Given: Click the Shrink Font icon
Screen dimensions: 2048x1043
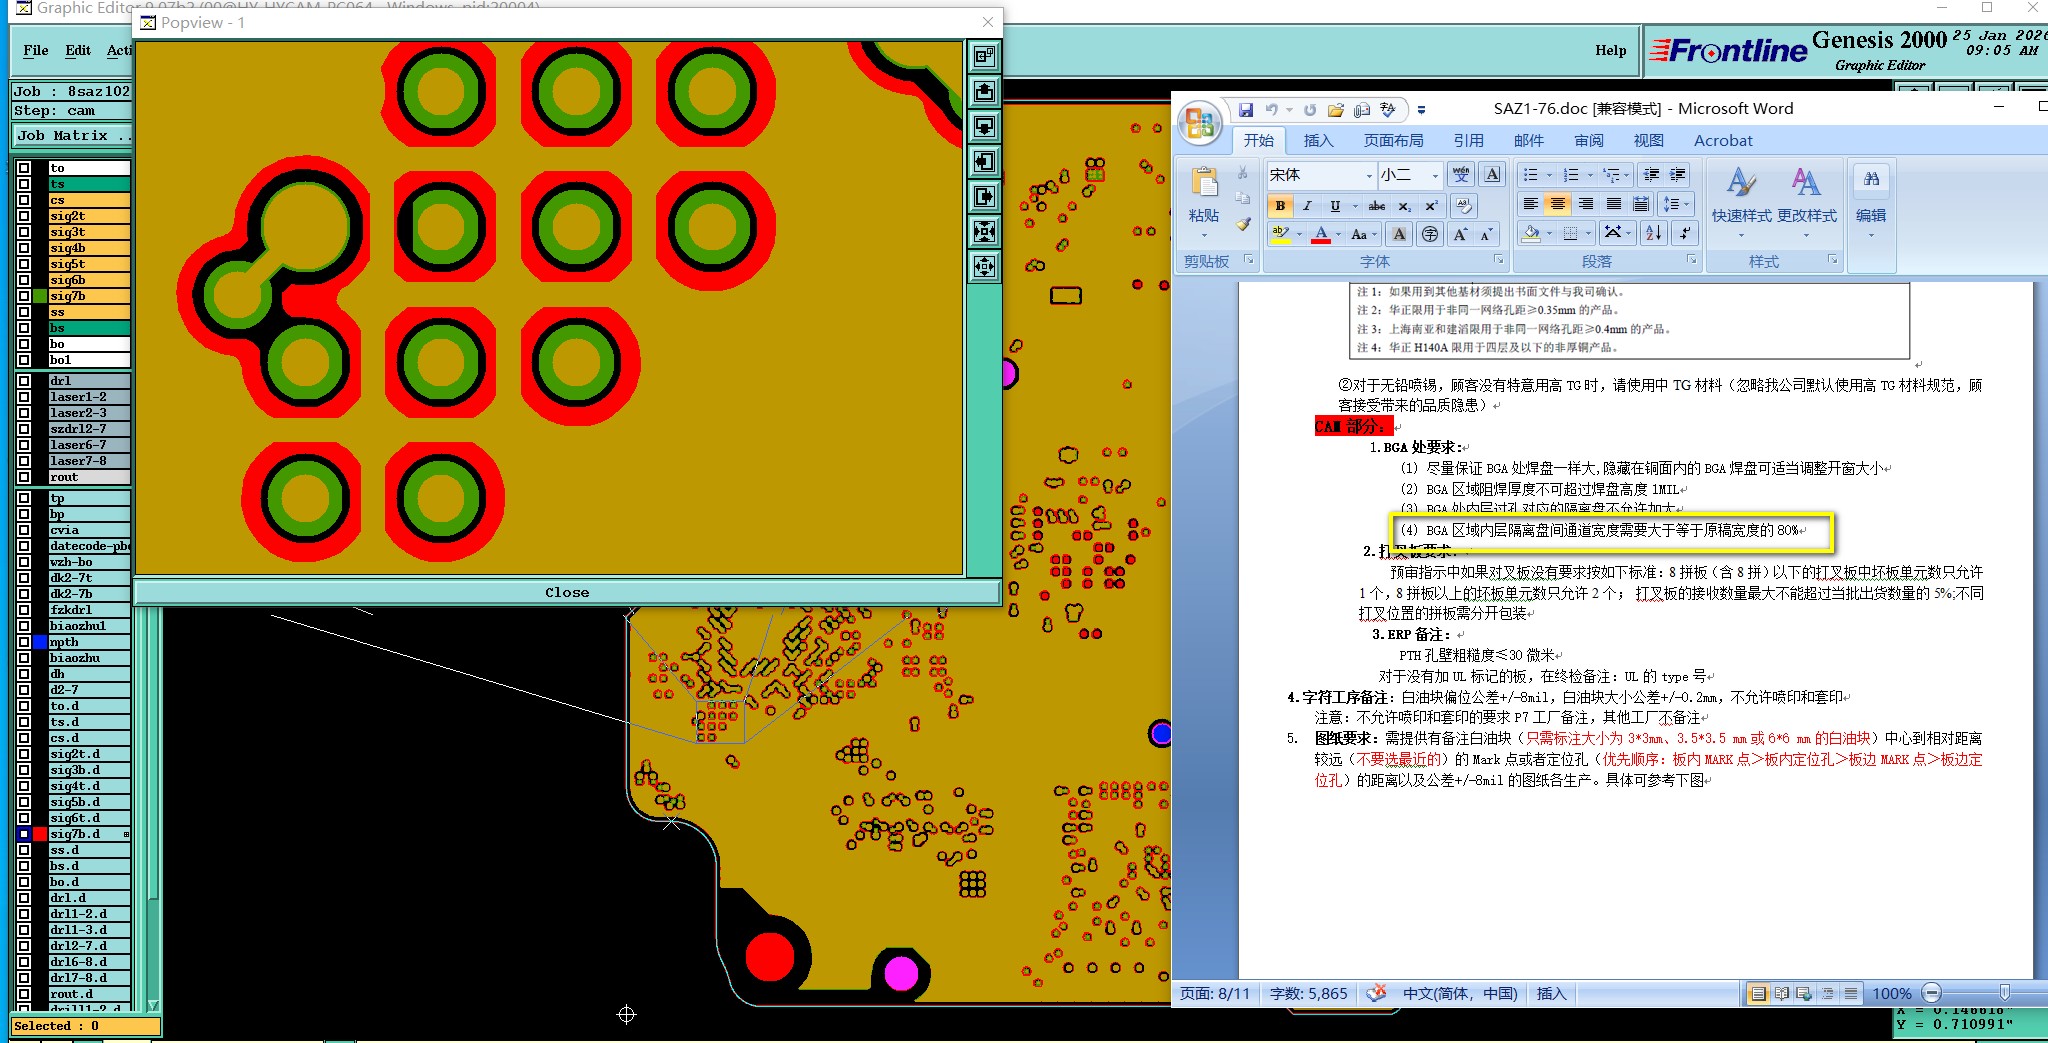Looking at the screenshot, I should (x=1486, y=235).
